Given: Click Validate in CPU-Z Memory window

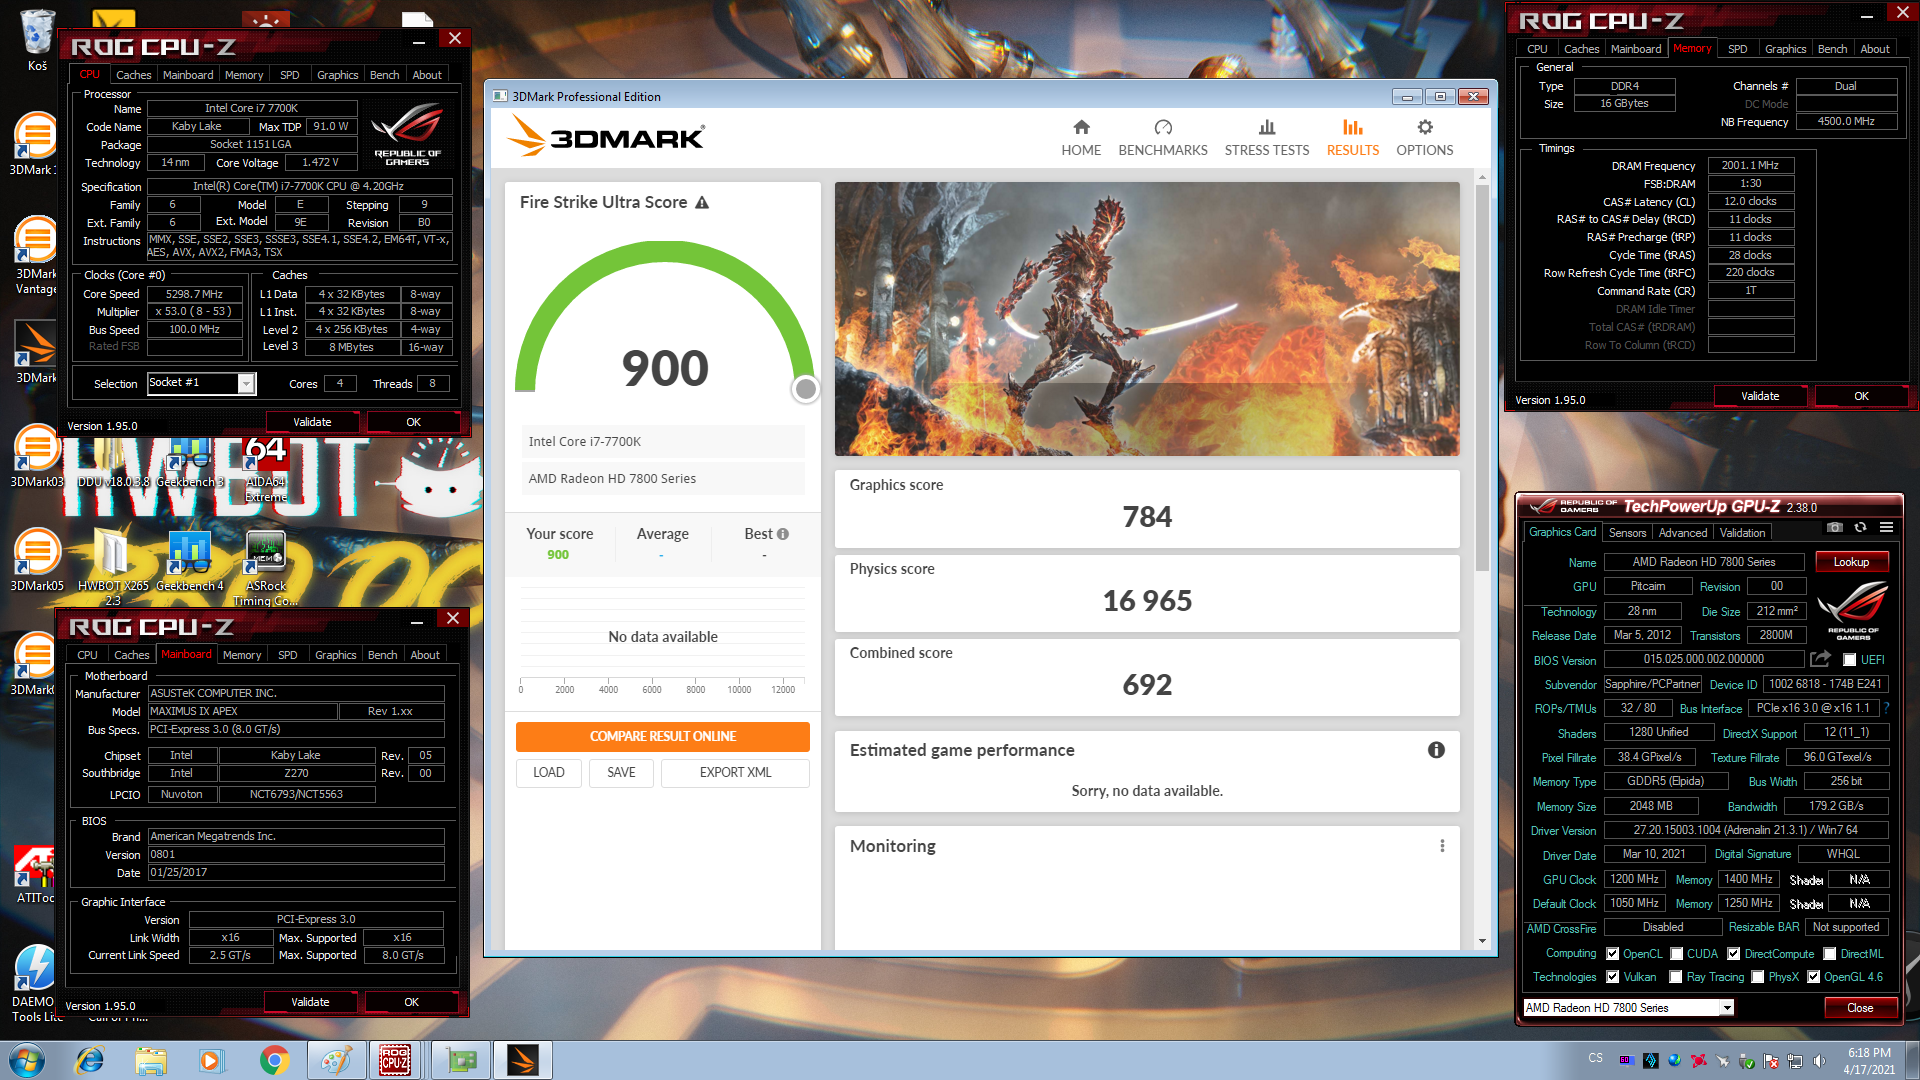Looking at the screenshot, I should 1760,396.
